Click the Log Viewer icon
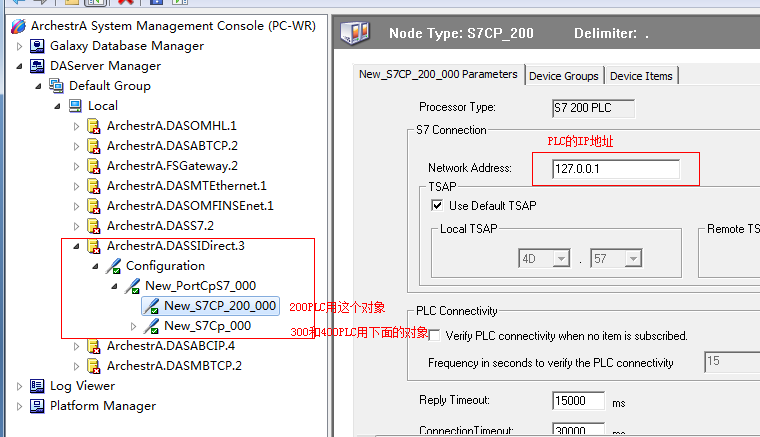The height and width of the screenshot is (437, 760). click(37, 386)
